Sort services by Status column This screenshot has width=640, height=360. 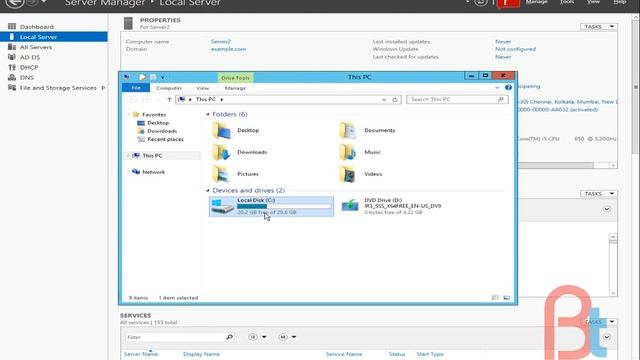click(x=397, y=354)
